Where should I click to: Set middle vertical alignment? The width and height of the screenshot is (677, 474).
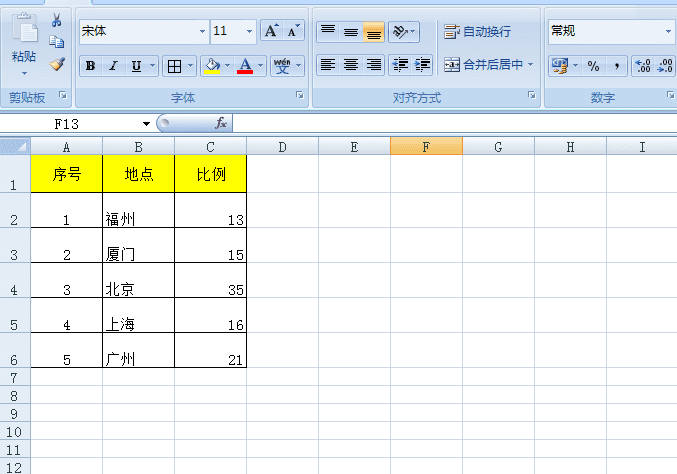click(351, 32)
